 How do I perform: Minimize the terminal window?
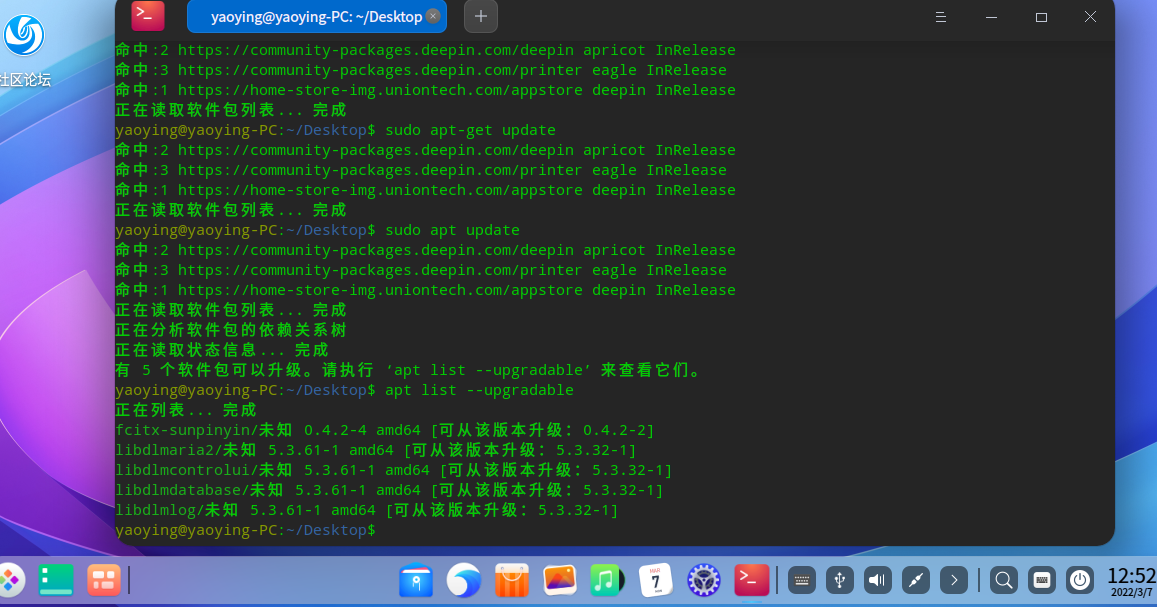(991, 17)
